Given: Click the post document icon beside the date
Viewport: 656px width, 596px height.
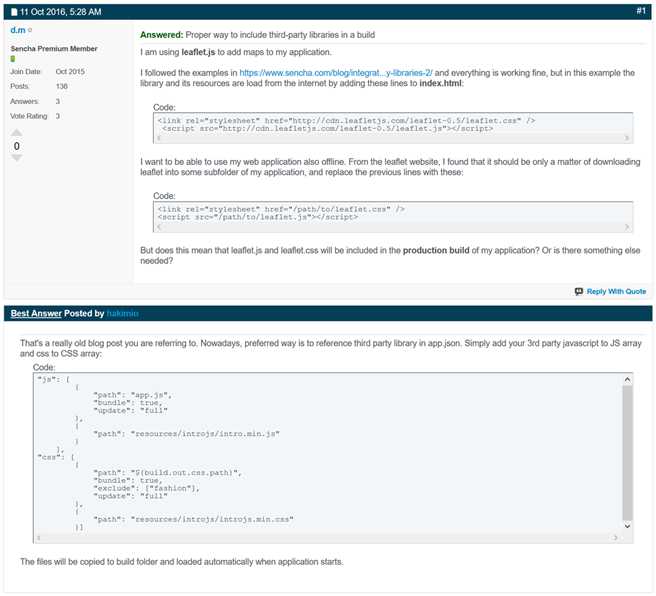Looking at the screenshot, I should click(x=14, y=12).
